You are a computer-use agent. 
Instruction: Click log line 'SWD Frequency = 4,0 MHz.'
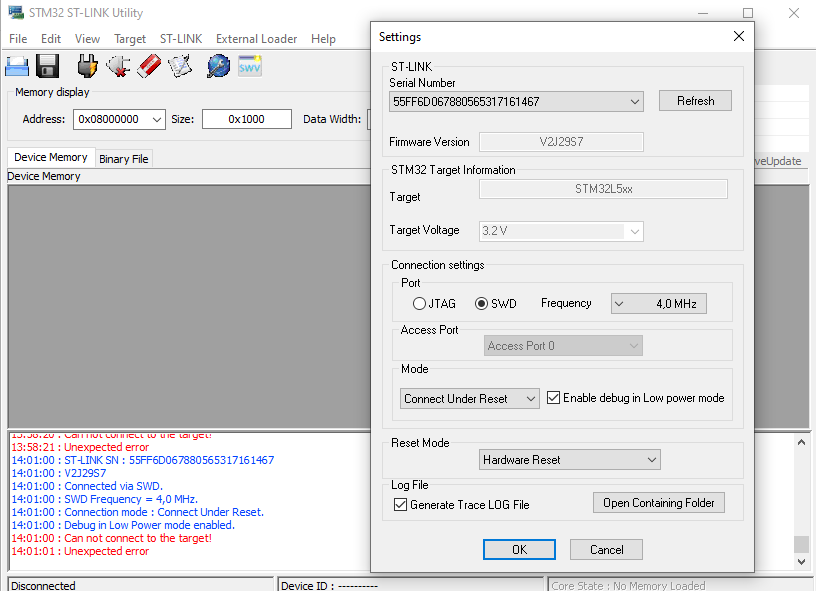point(105,499)
